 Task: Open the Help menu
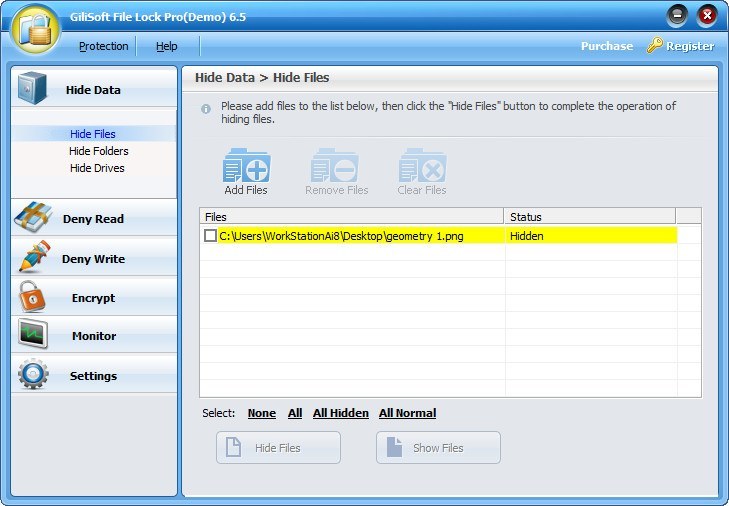(166, 46)
